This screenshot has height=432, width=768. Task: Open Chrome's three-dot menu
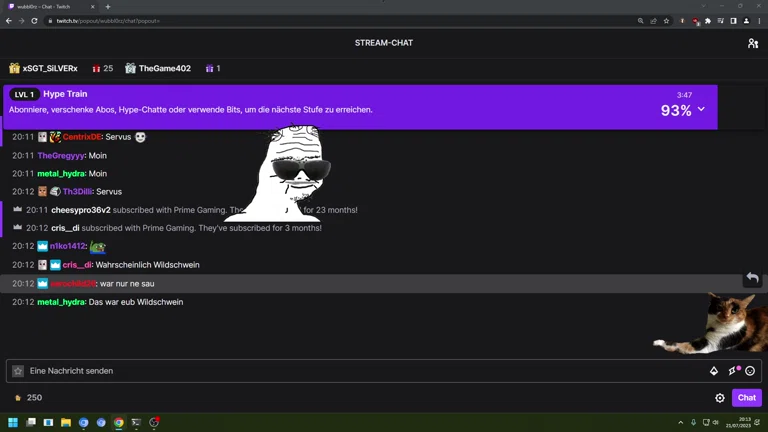pyautogui.click(x=758, y=21)
